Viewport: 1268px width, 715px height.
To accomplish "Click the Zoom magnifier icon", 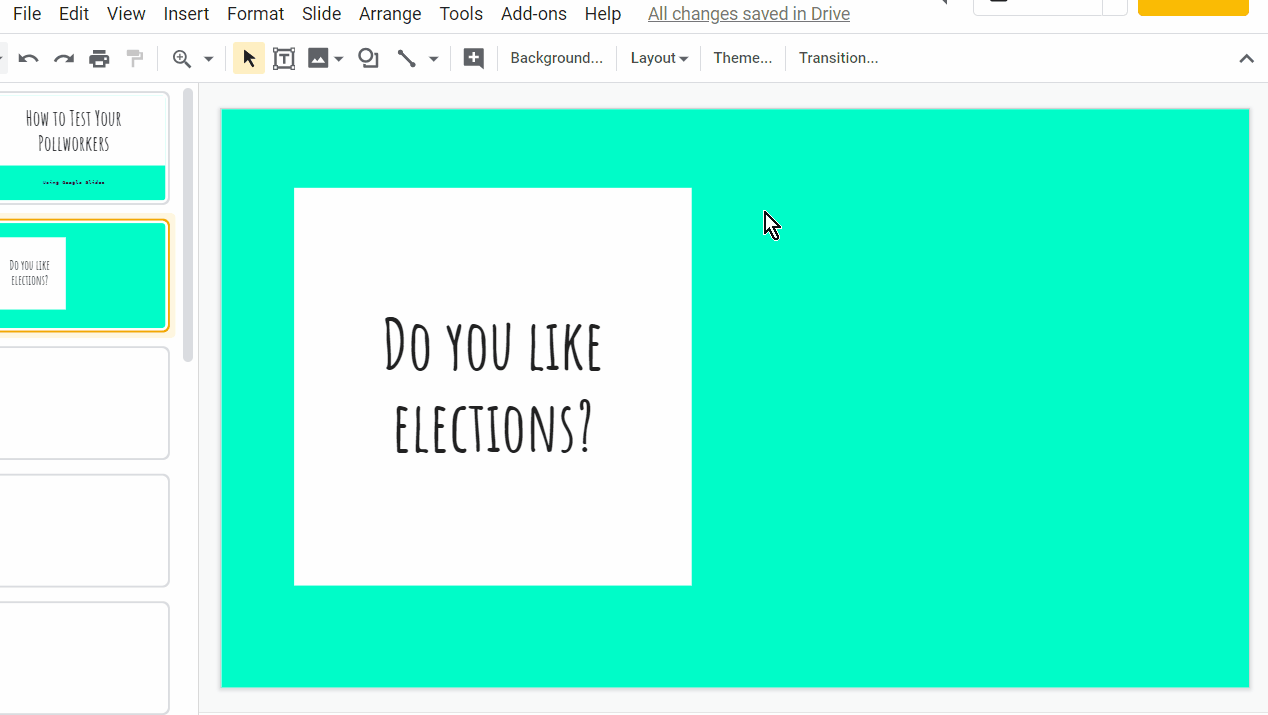I will click(x=182, y=59).
